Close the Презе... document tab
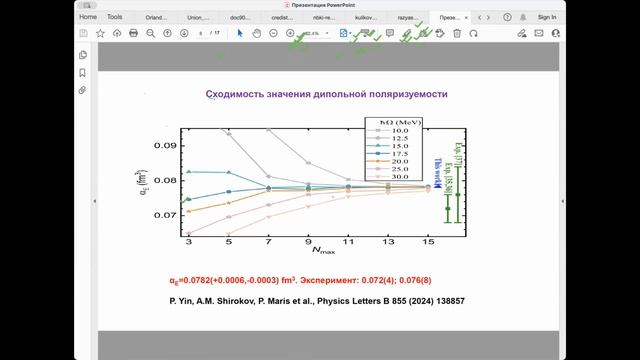This screenshot has width=640, height=360. 466,18
